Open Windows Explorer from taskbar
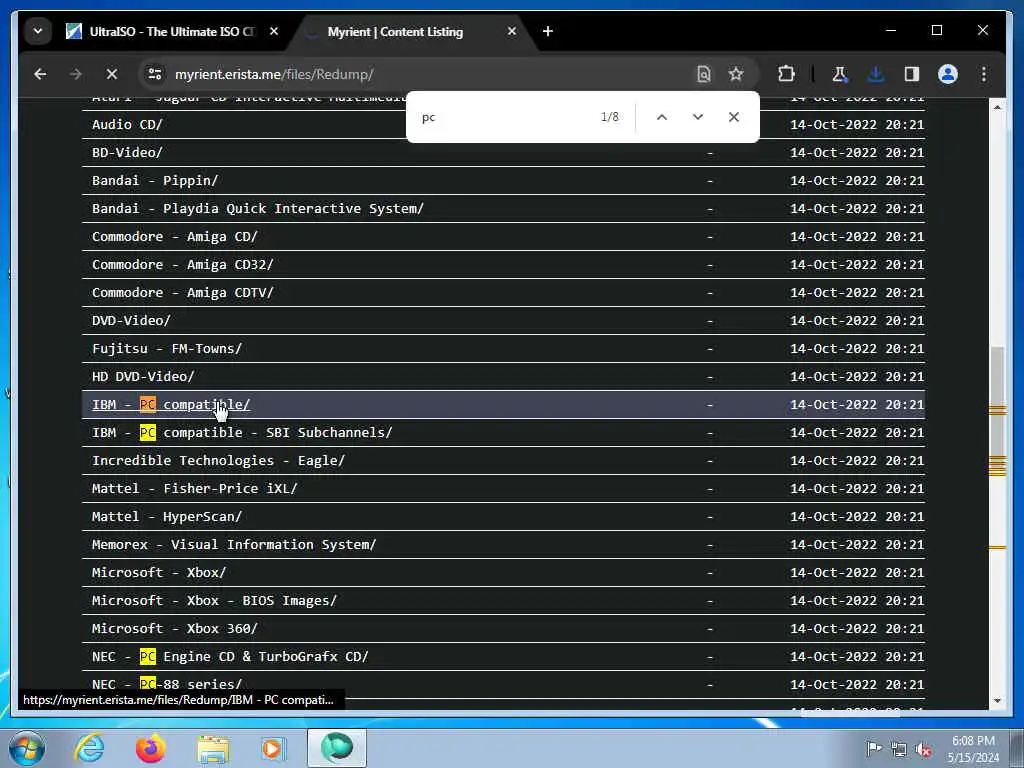 pos(213,748)
